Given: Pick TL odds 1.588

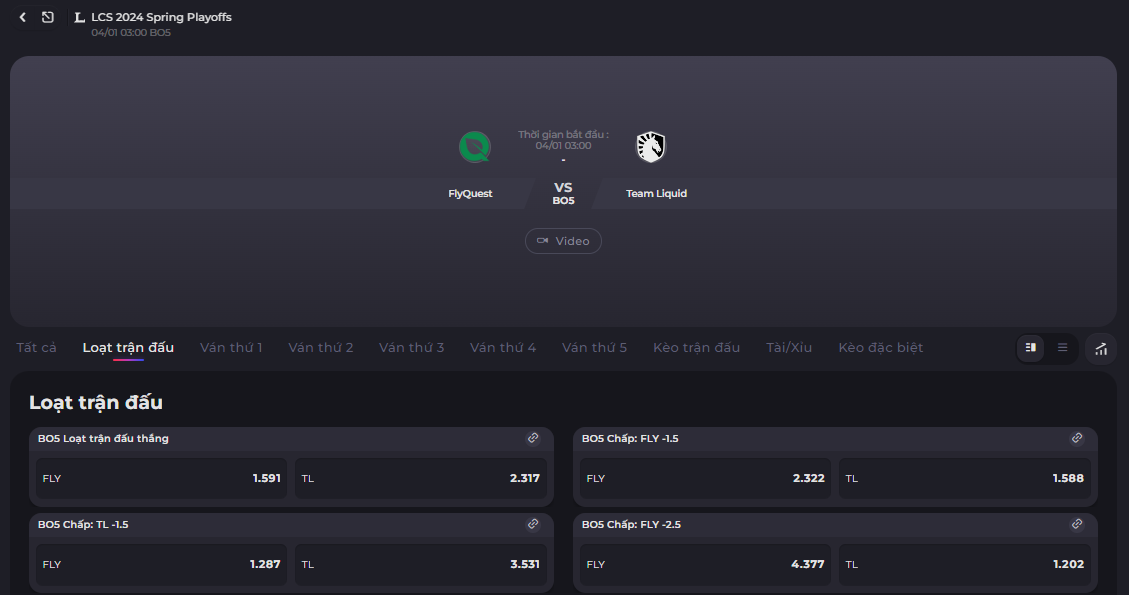Looking at the screenshot, I should [x=965, y=478].
